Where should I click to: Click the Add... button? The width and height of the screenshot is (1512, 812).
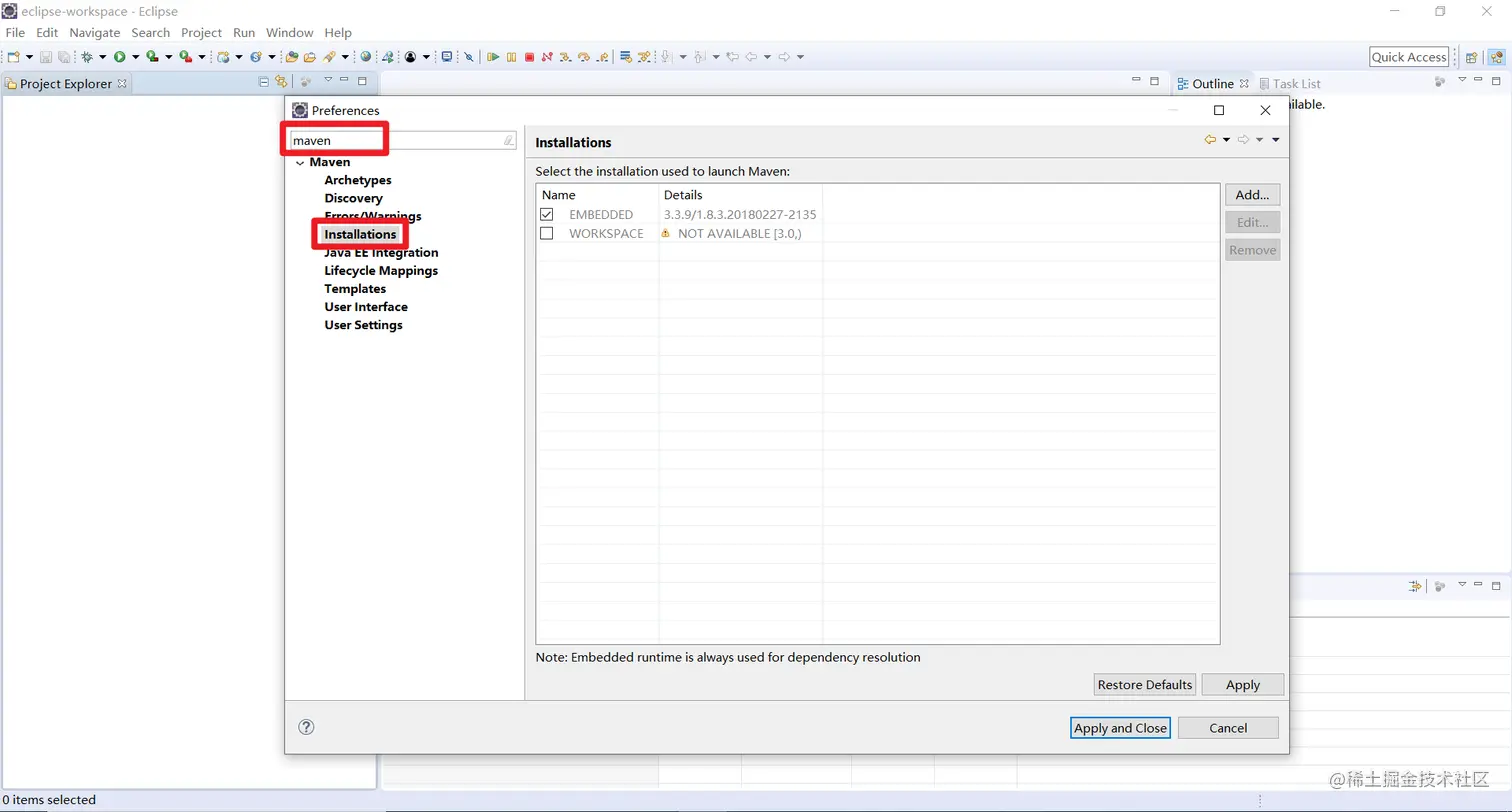[1252, 195]
